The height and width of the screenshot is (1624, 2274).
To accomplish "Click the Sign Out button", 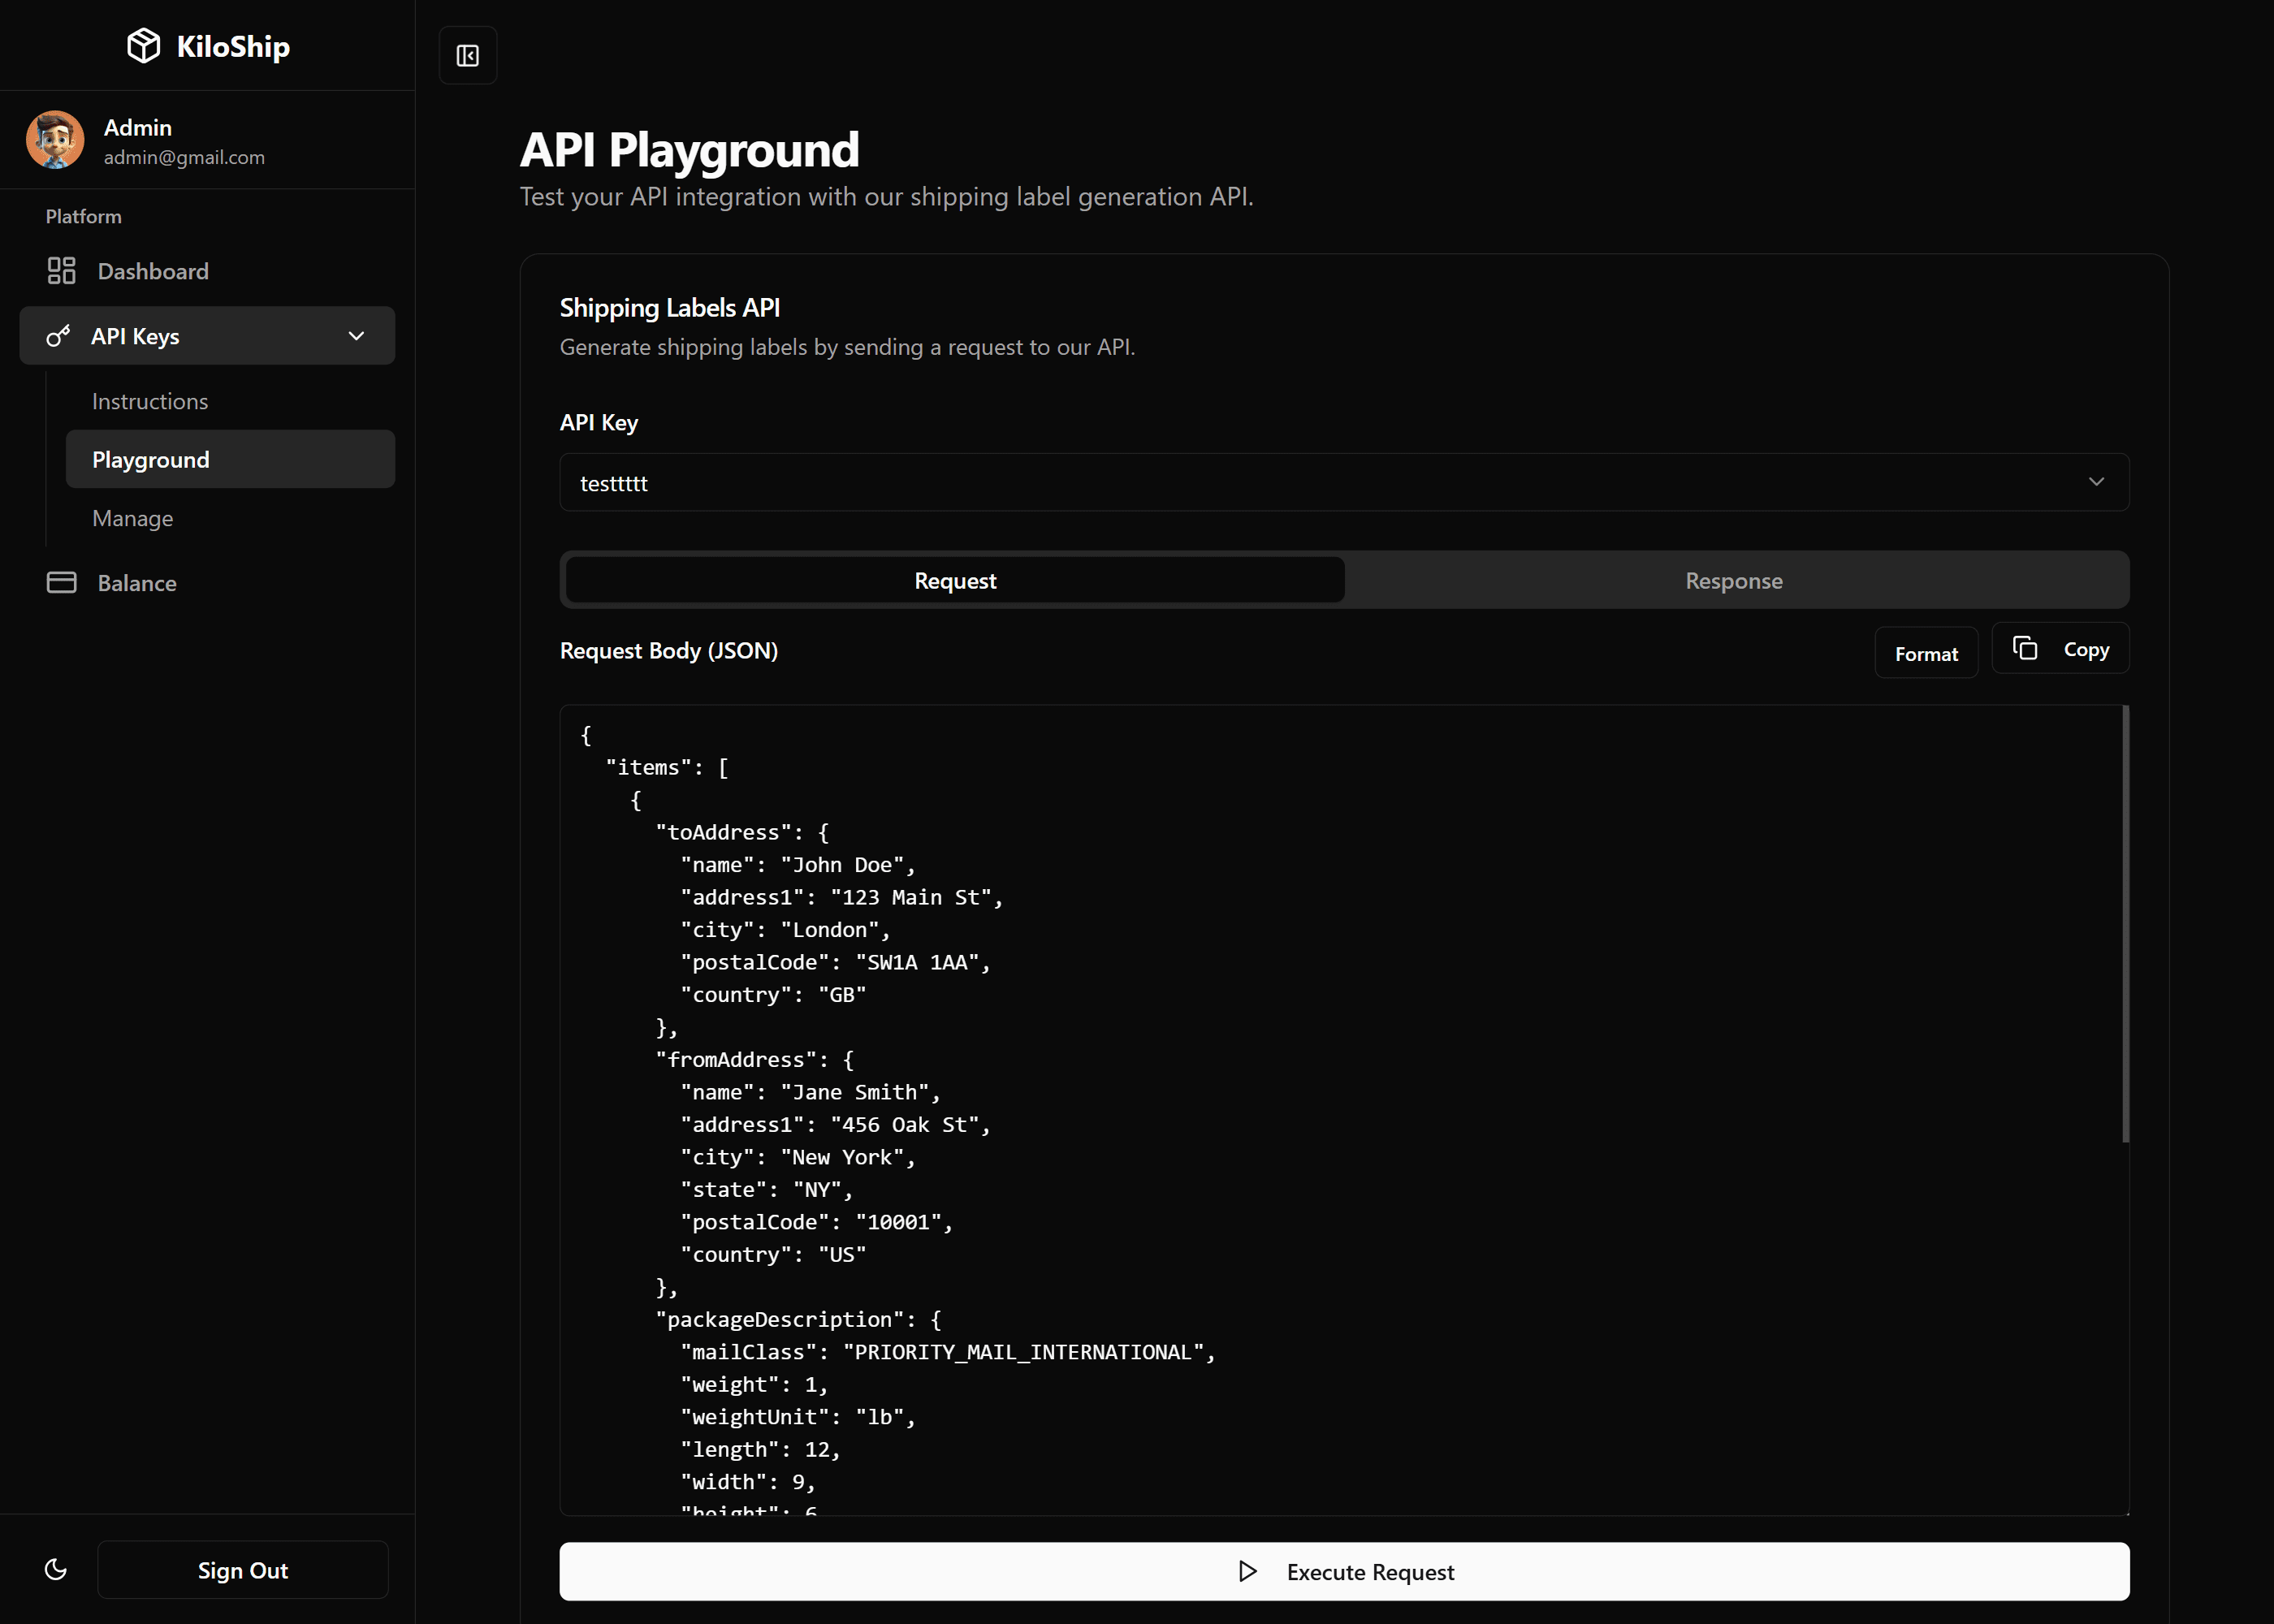I will click(x=242, y=1570).
